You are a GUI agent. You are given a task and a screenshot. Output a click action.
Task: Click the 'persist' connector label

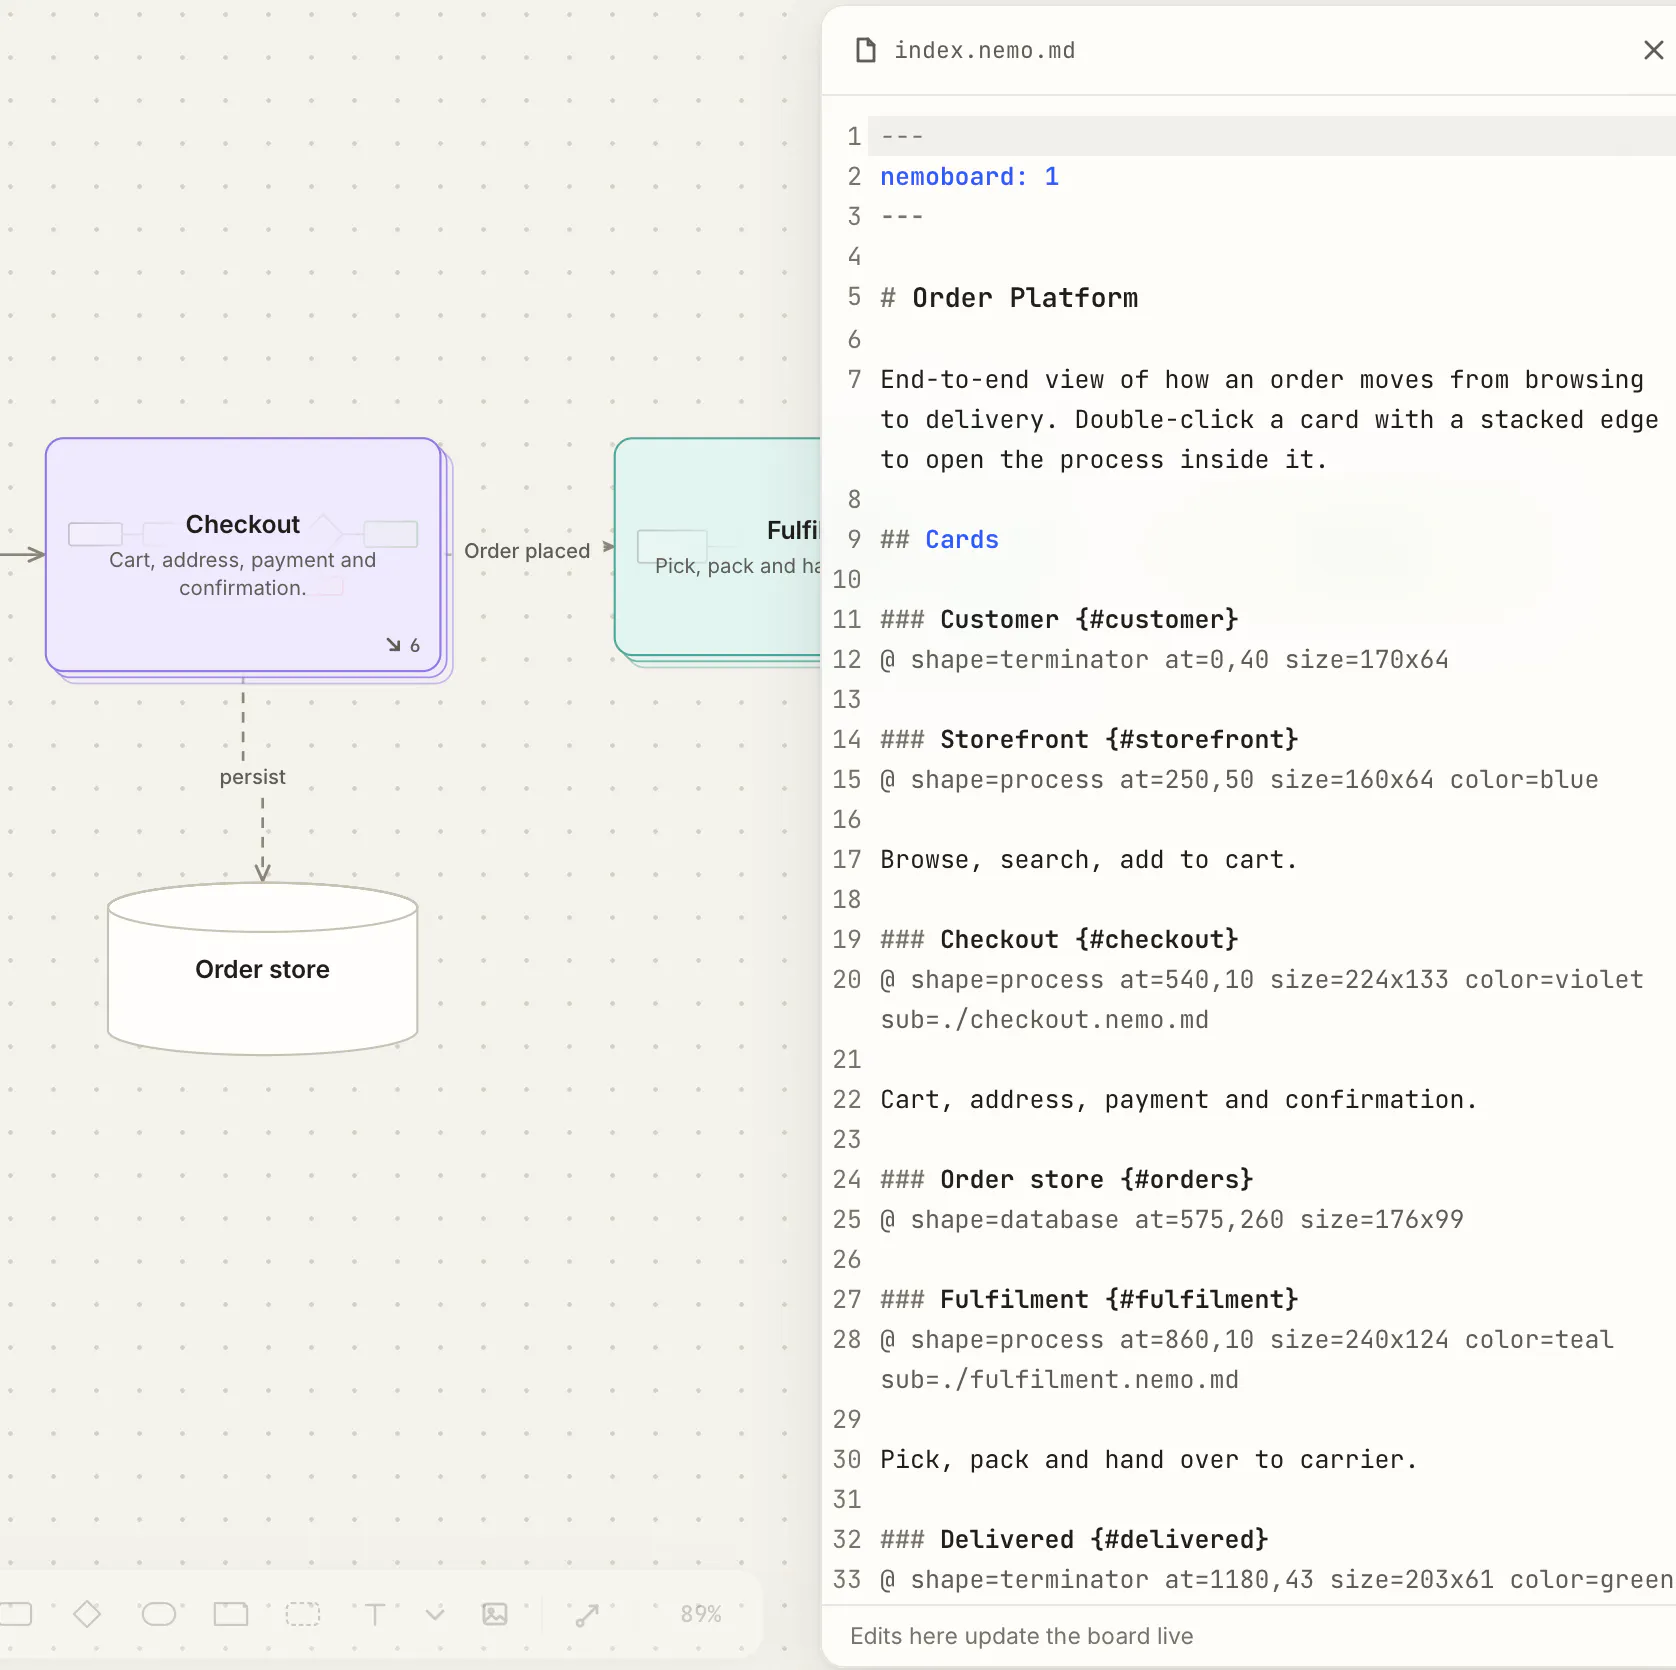tap(252, 777)
